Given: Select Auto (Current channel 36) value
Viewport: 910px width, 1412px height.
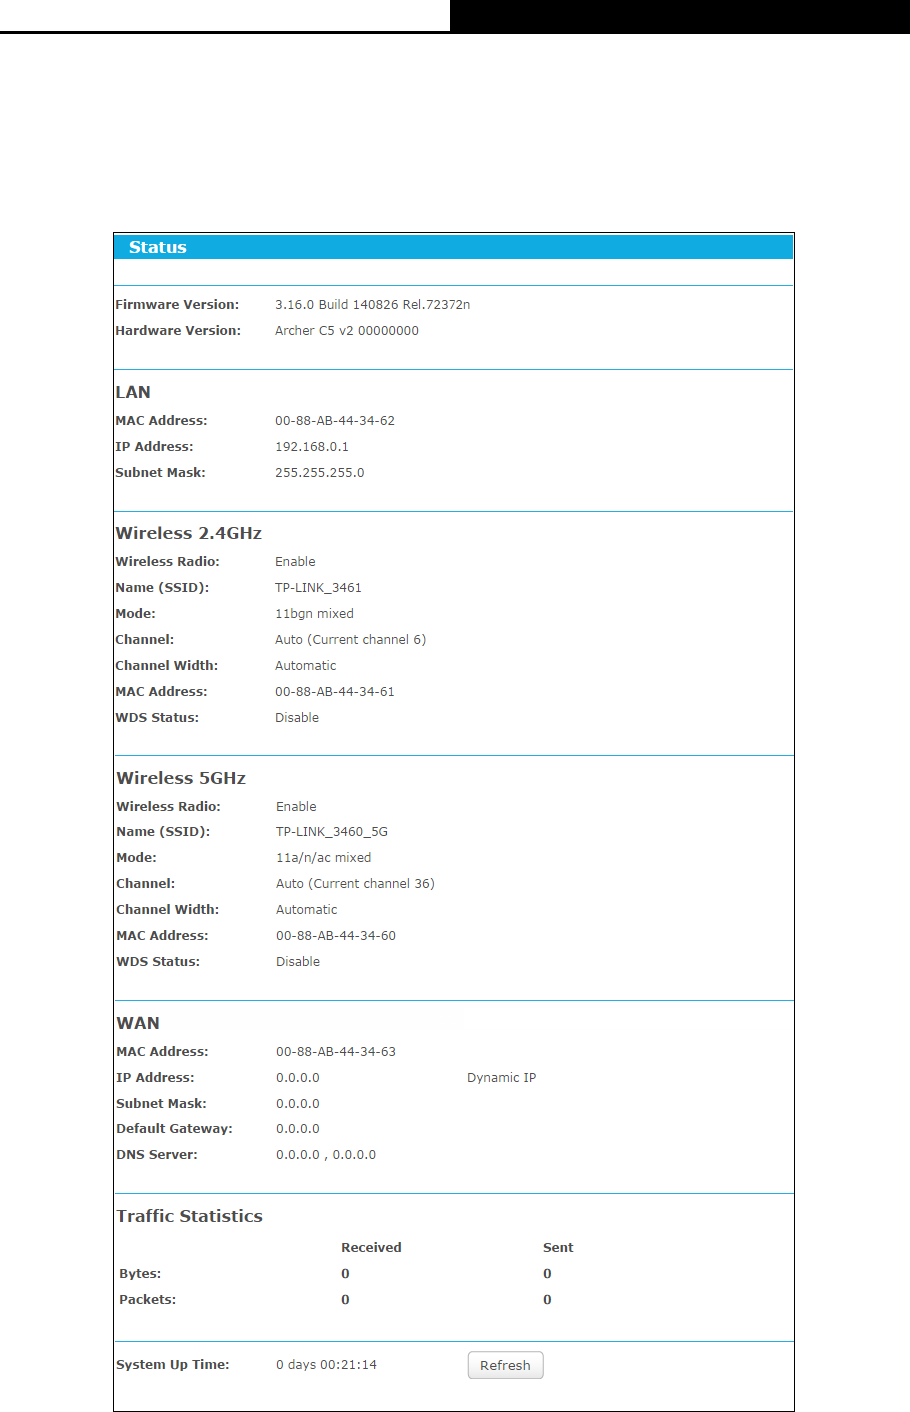Looking at the screenshot, I should [x=355, y=884].
